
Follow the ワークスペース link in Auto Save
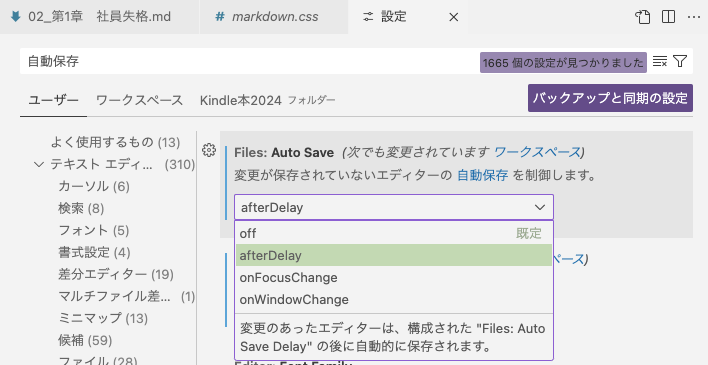(537, 152)
